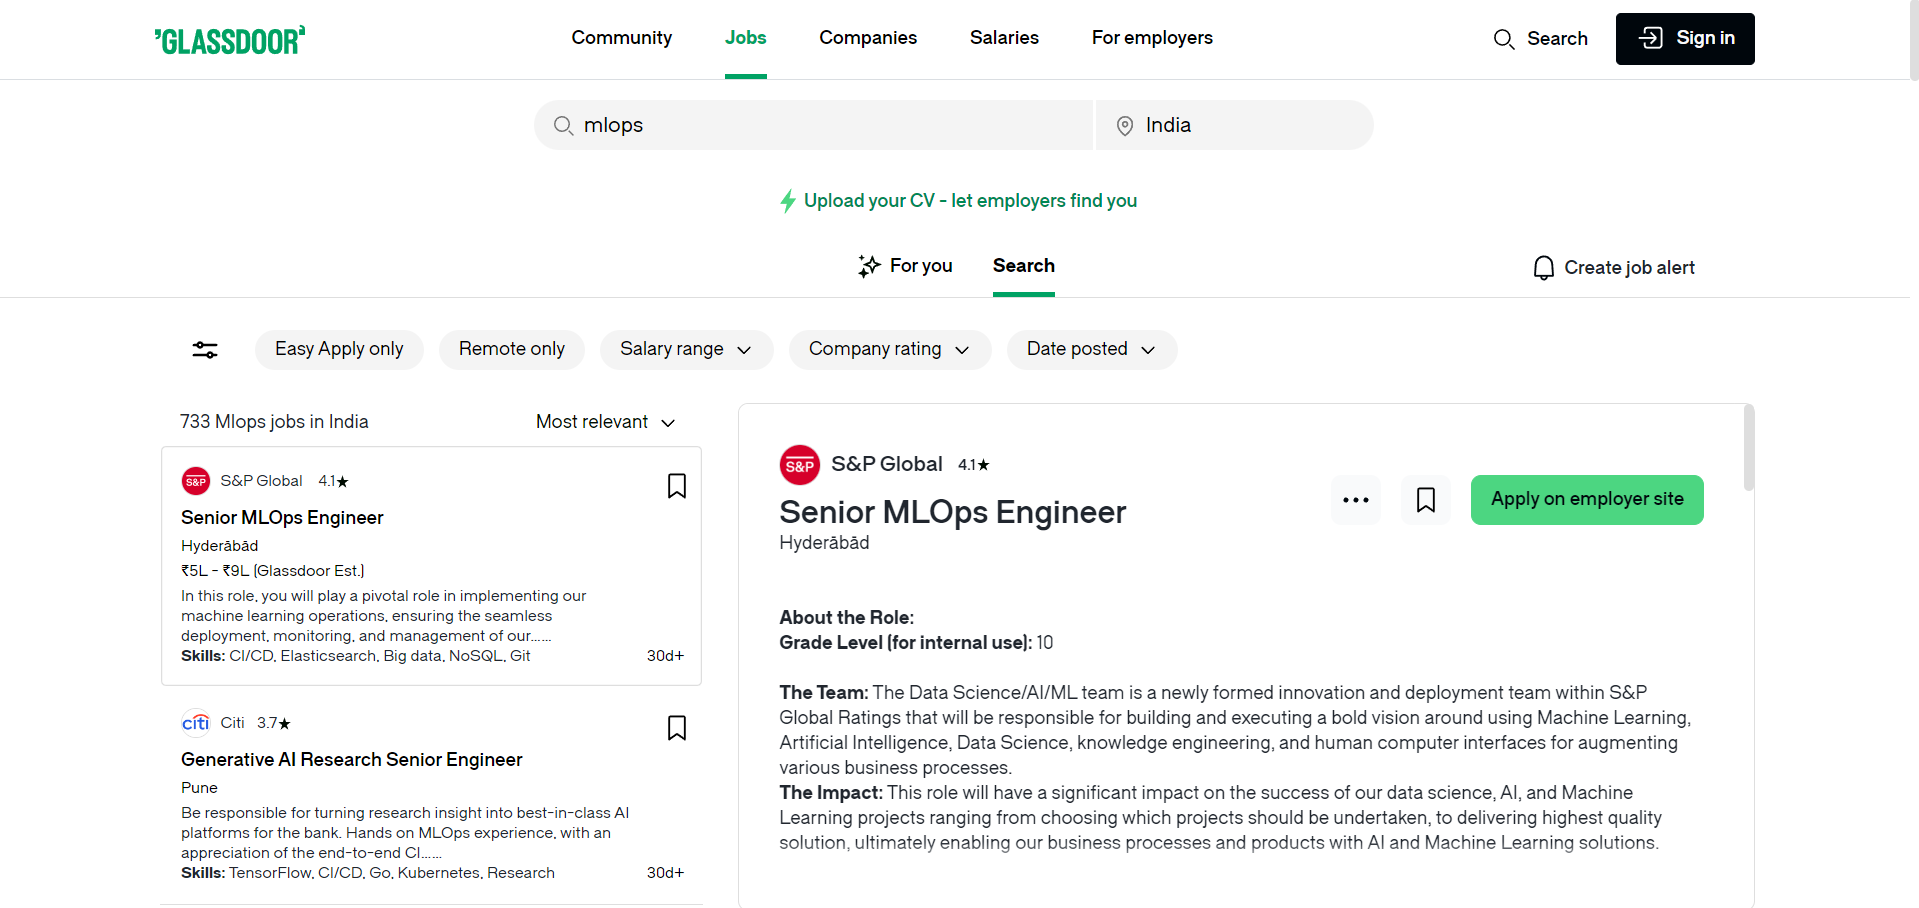Open Generative AI Research Senior Engineer listing
Image resolution: width=1919 pixels, height=908 pixels.
click(x=352, y=760)
